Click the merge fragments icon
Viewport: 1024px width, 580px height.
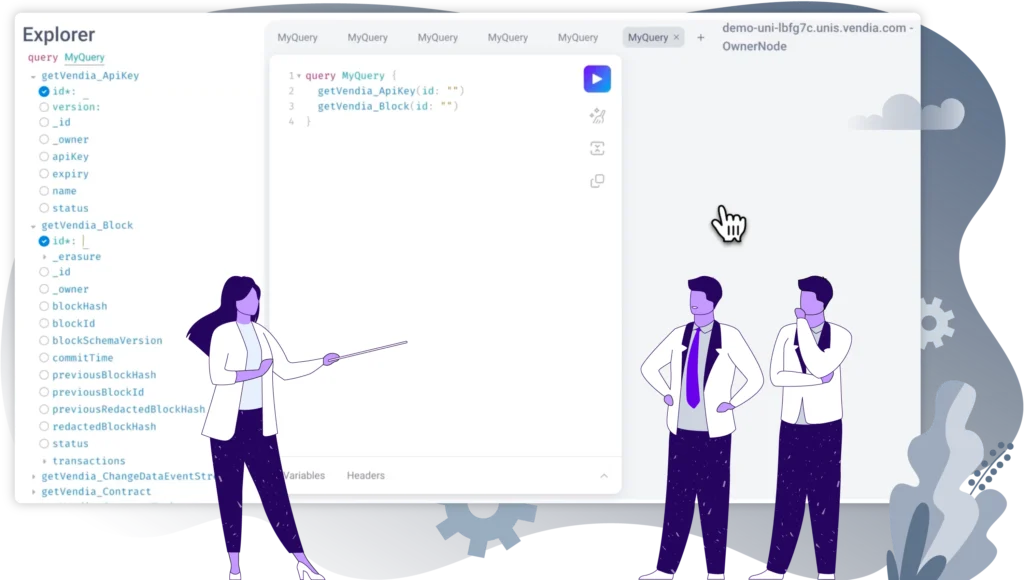pyautogui.click(x=597, y=149)
